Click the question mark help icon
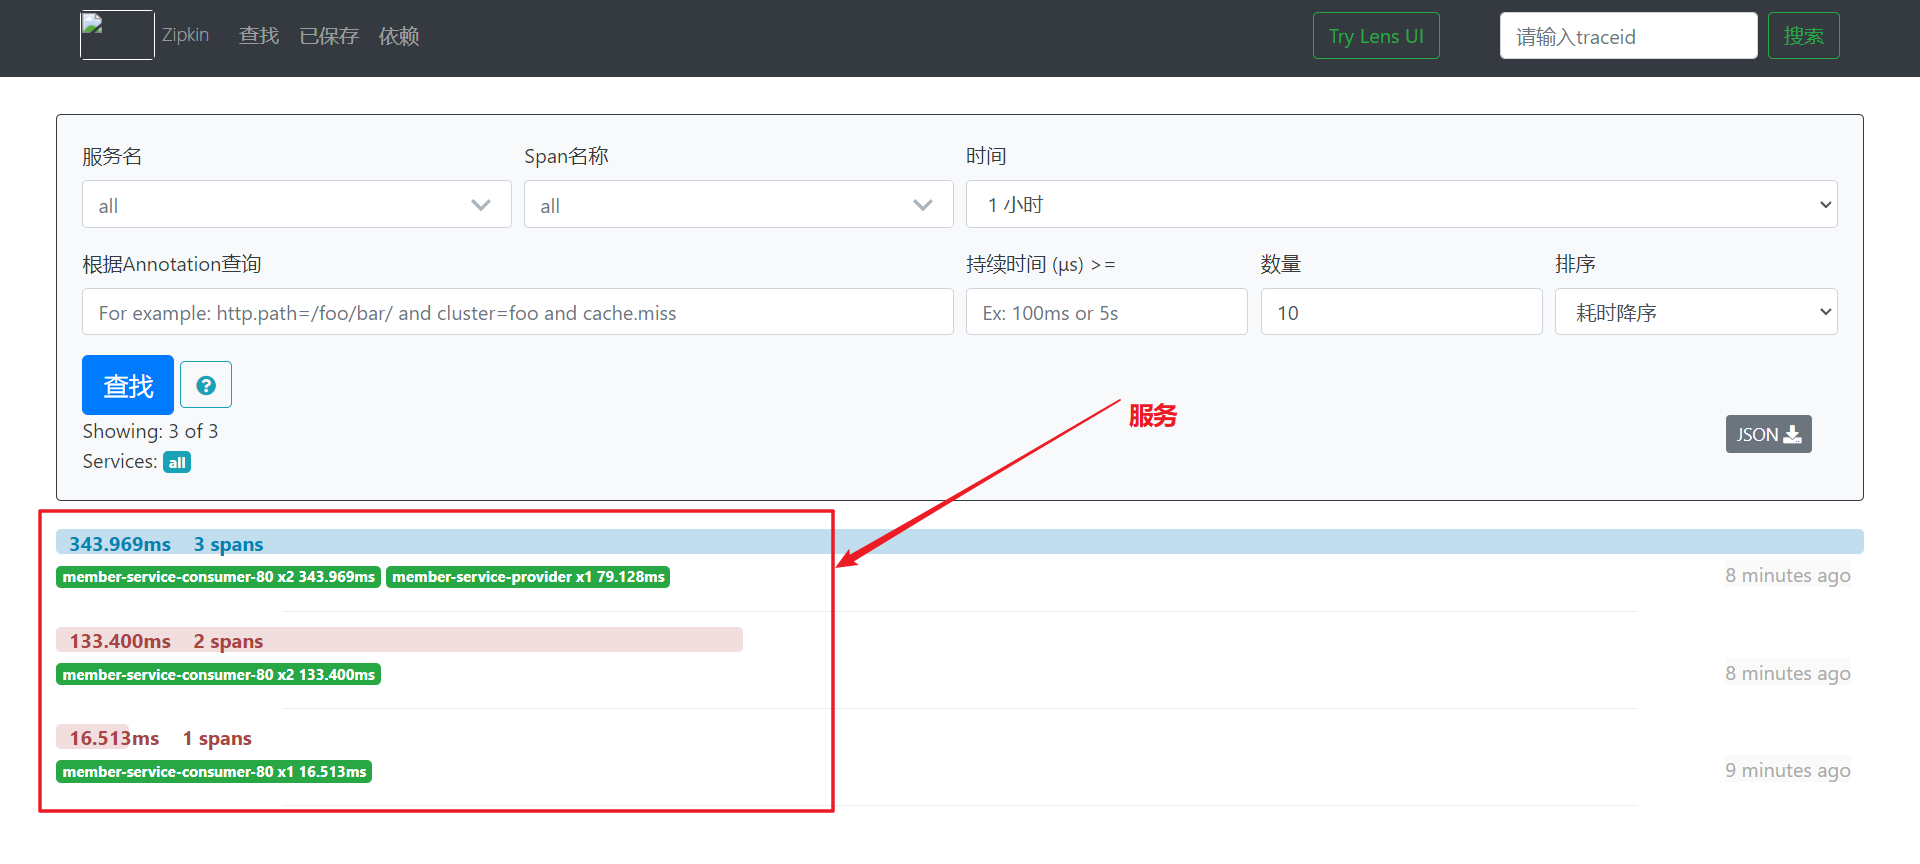Screen dimensions: 1920x864 pos(206,385)
